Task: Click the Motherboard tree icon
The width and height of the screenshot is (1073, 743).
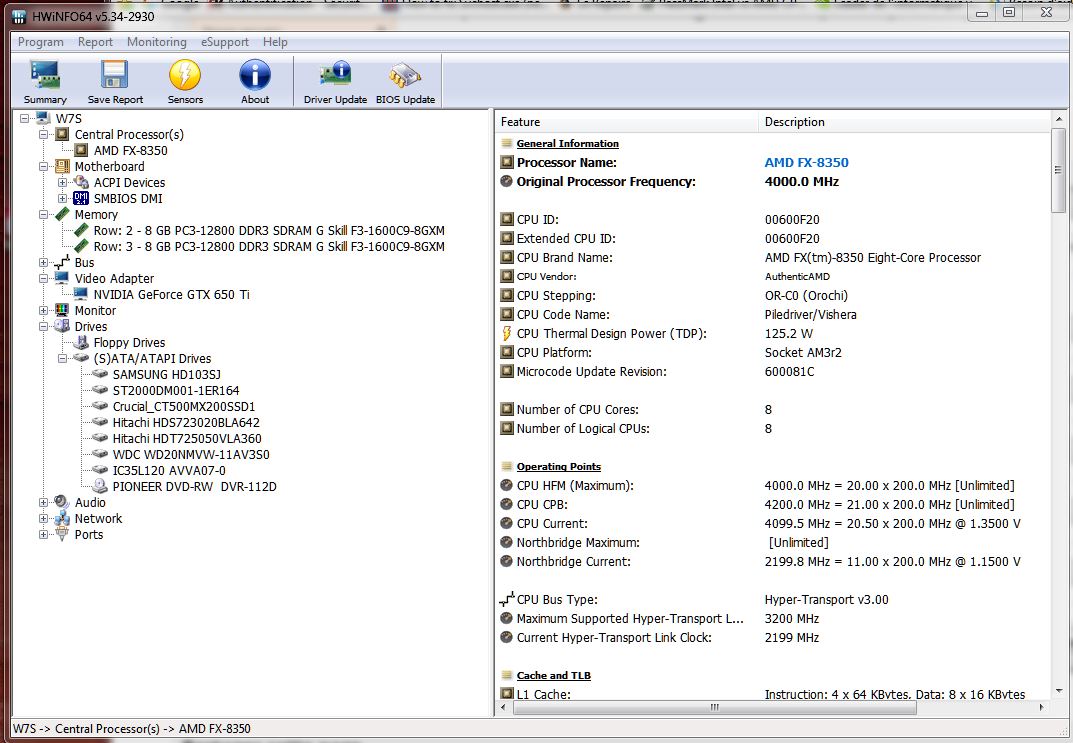Action: pyautogui.click(x=62, y=166)
